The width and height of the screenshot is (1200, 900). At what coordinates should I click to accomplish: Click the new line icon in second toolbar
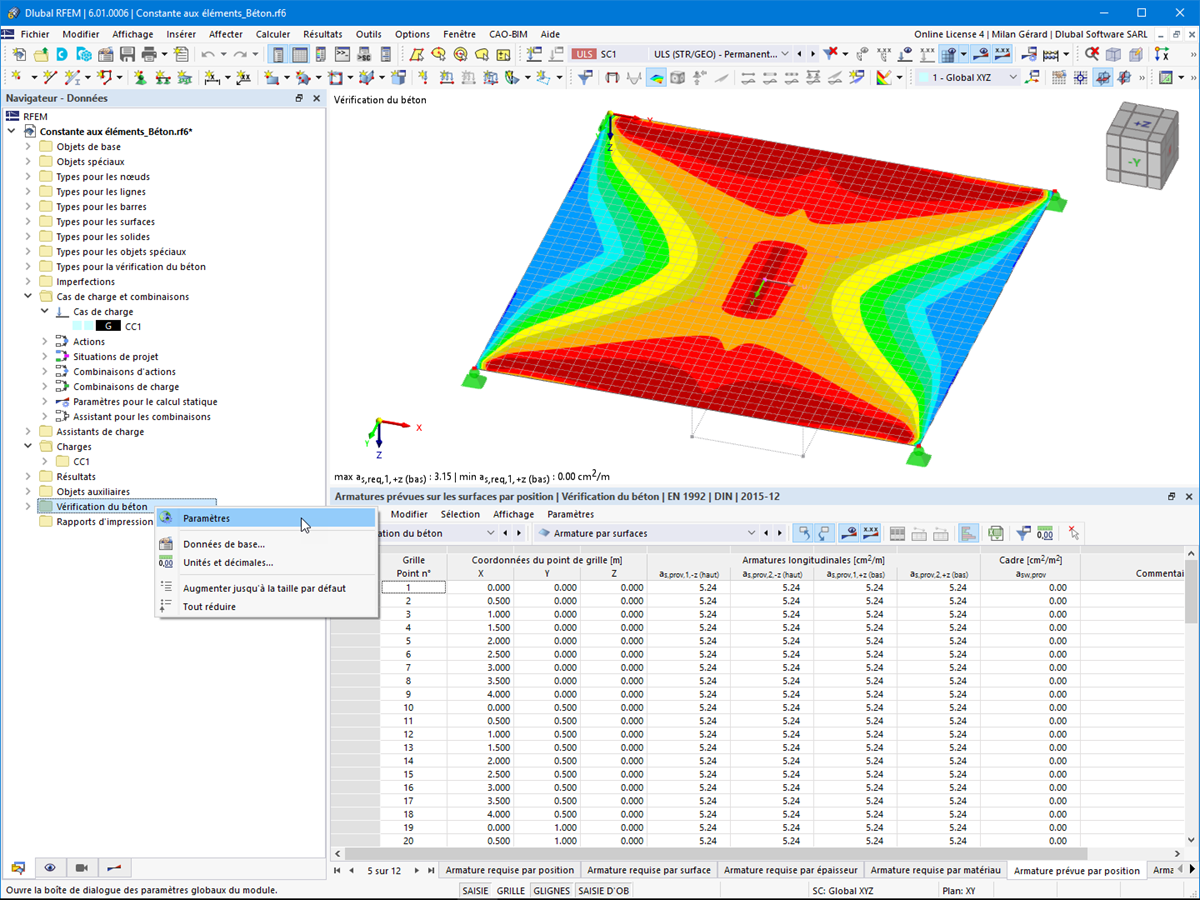(48, 77)
